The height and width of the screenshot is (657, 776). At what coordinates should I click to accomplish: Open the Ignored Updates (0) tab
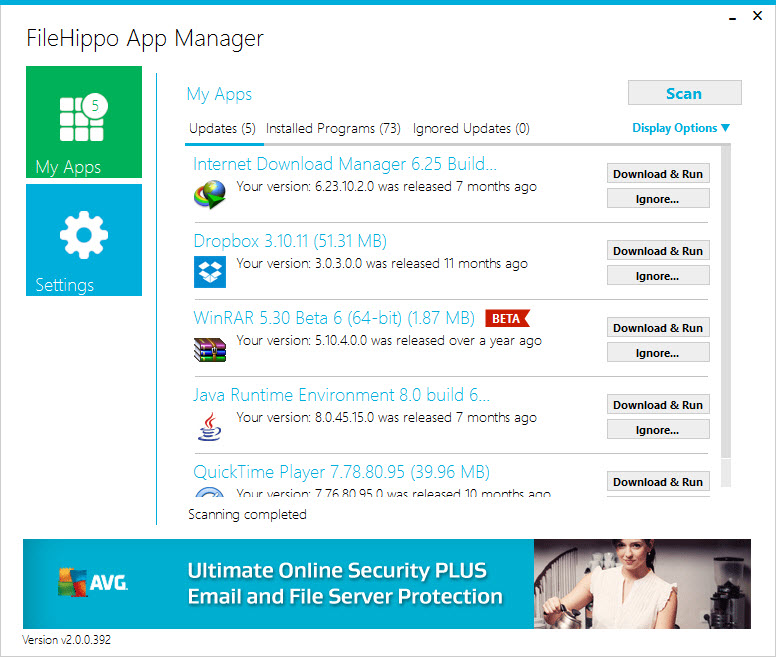click(471, 129)
